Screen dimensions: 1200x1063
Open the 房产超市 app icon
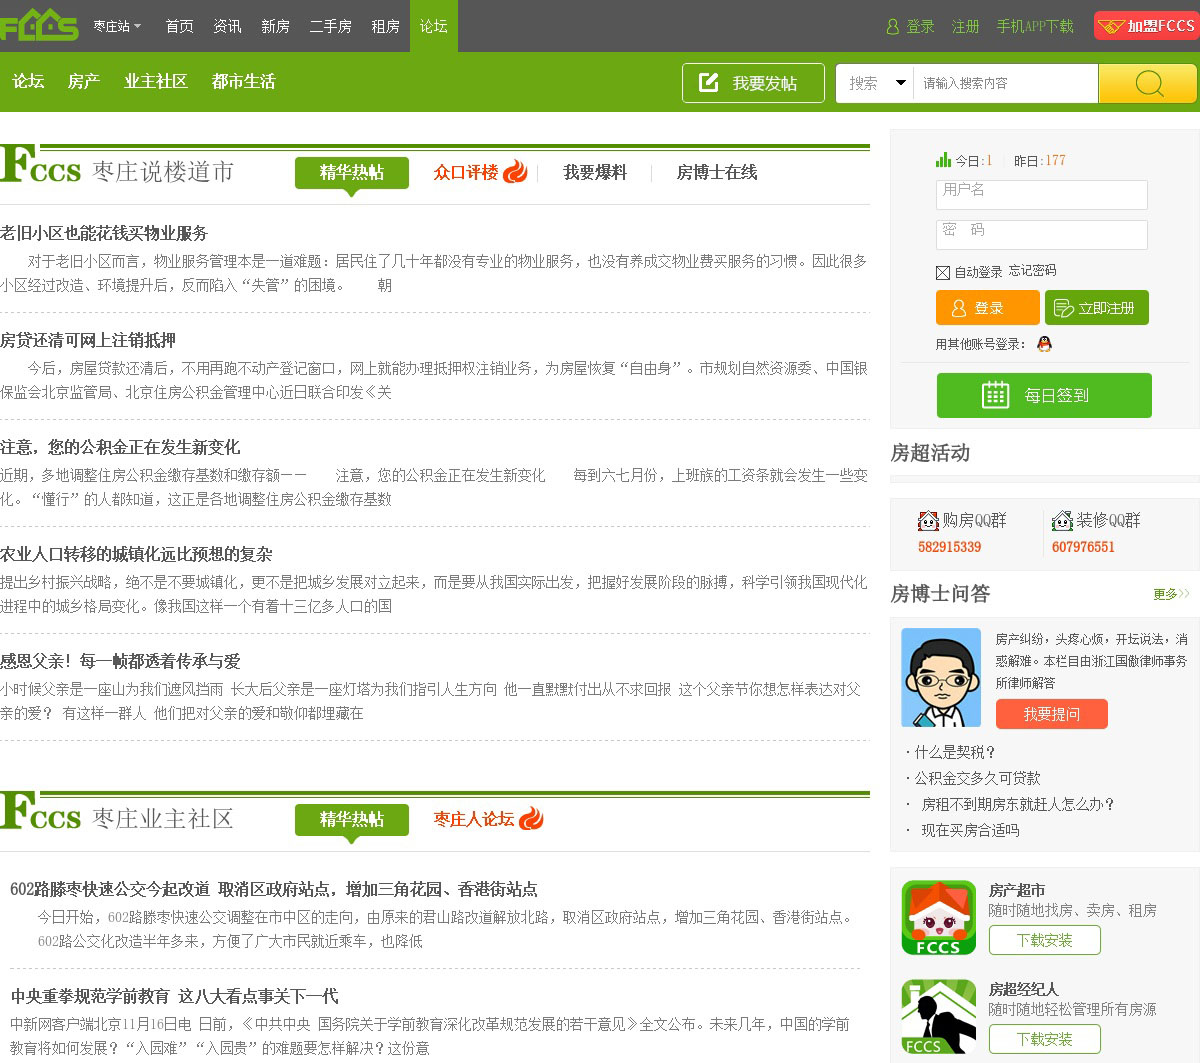pyautogui.click(x=938, y=918)
